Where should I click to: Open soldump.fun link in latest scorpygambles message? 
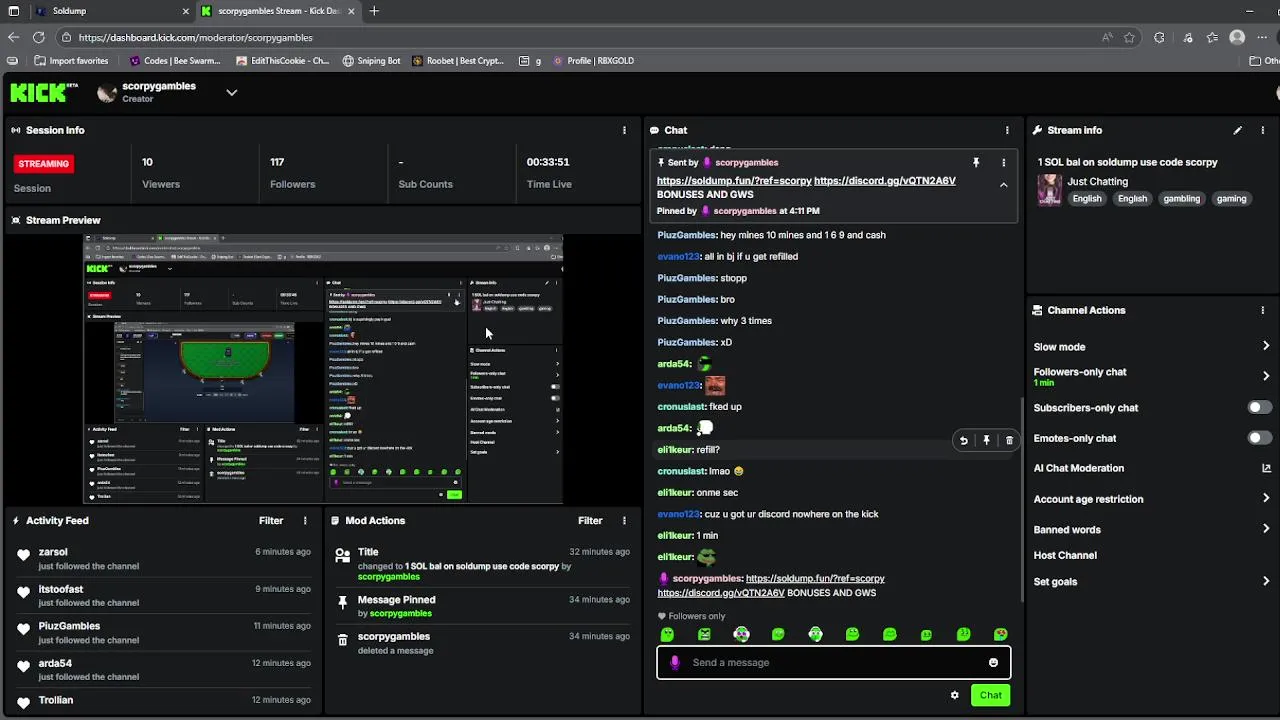point(815,578)
